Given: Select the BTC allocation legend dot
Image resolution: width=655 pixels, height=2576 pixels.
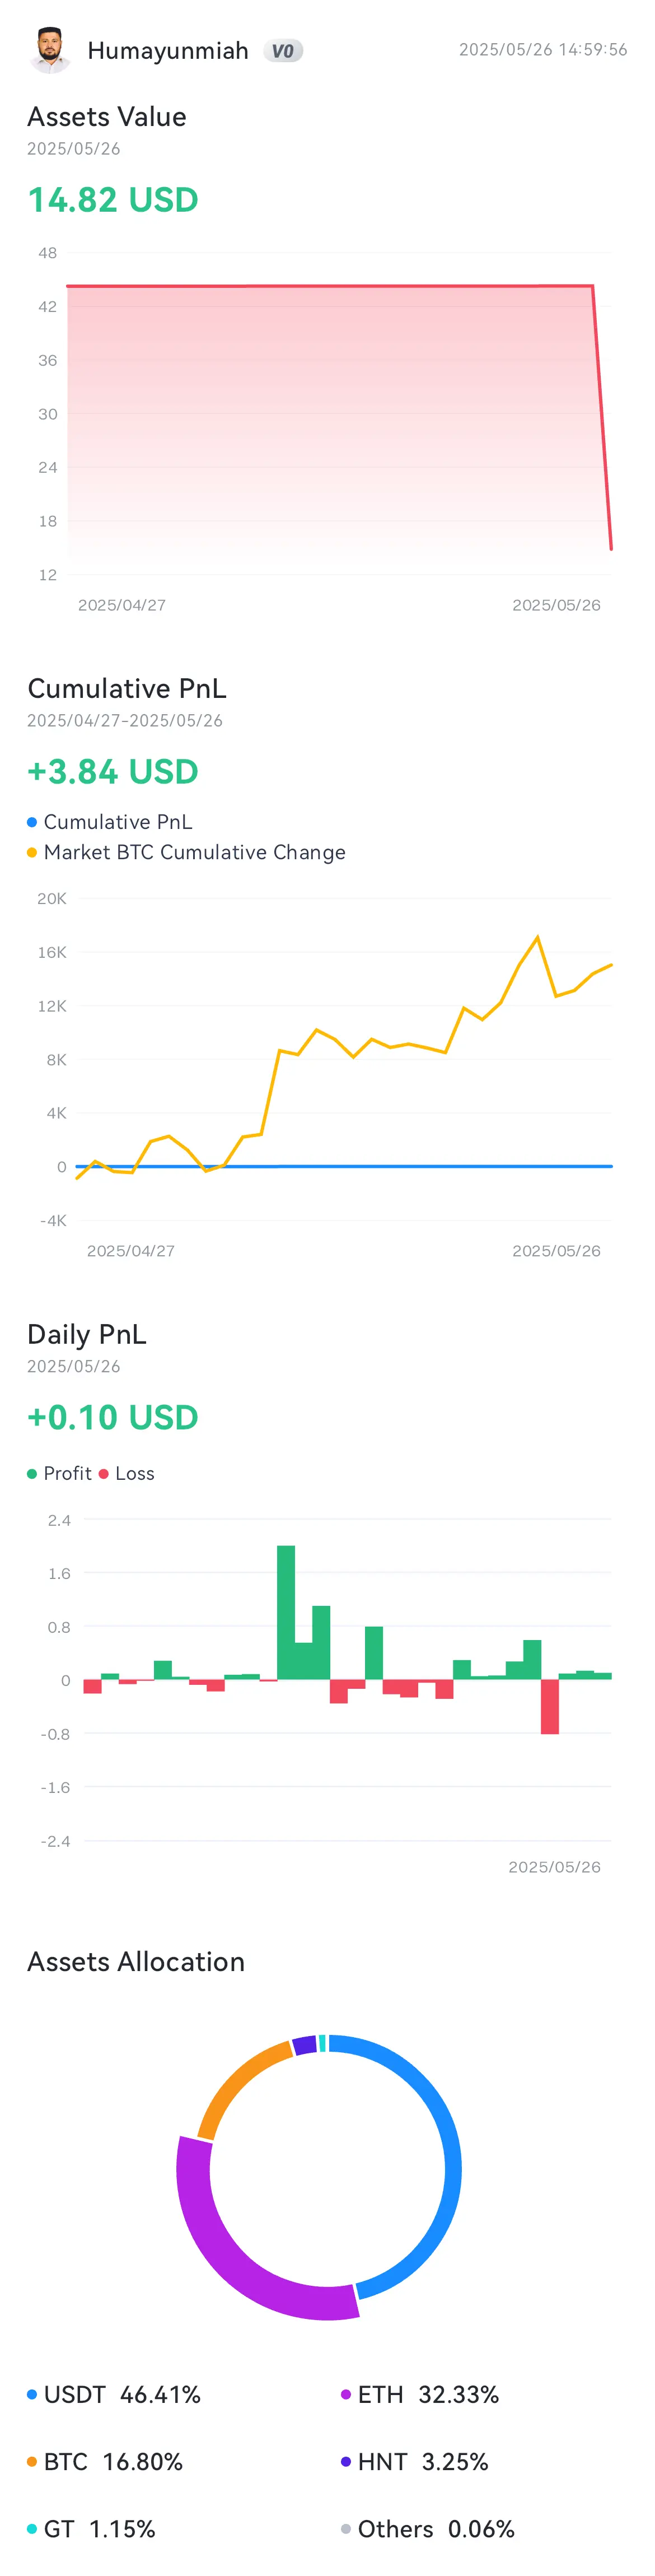Looking at the screenshot, I should click(x=32, y=2461).
